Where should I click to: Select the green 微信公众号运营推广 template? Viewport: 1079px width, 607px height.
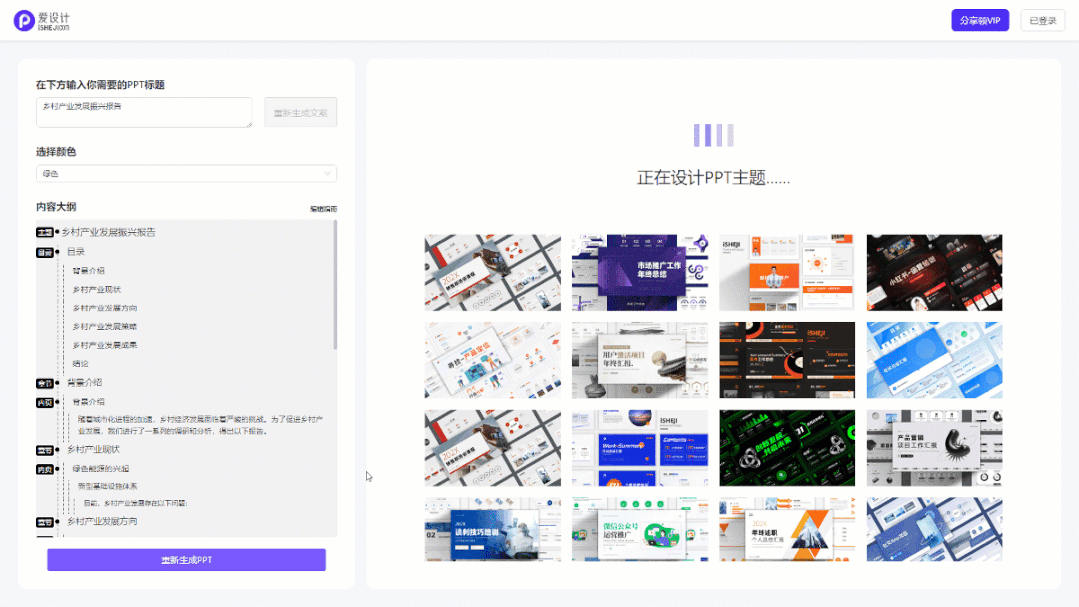(640, 529)
